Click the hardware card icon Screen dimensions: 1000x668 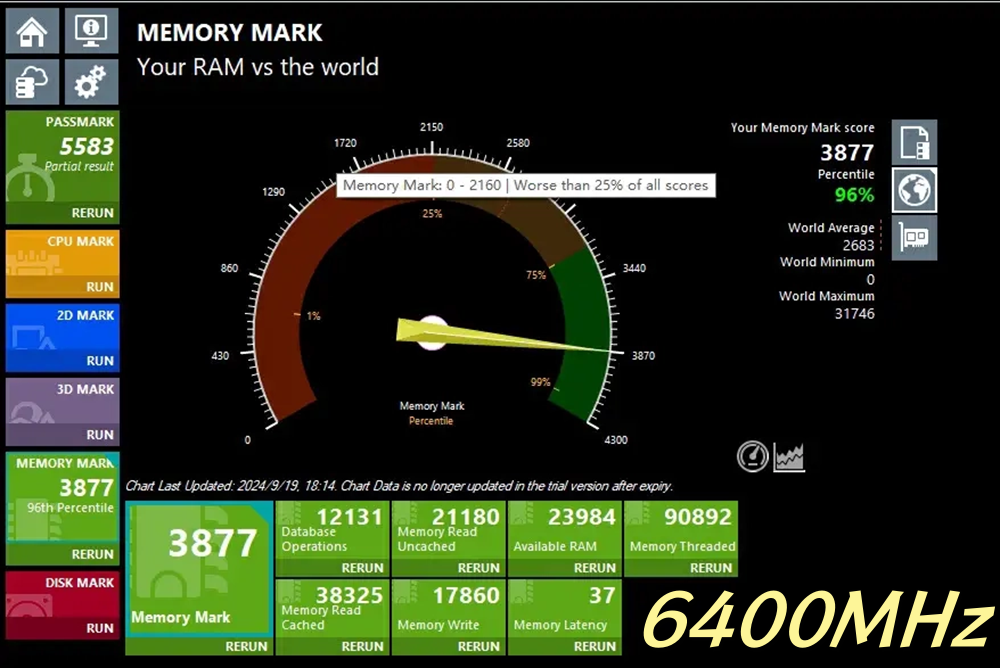915,238
